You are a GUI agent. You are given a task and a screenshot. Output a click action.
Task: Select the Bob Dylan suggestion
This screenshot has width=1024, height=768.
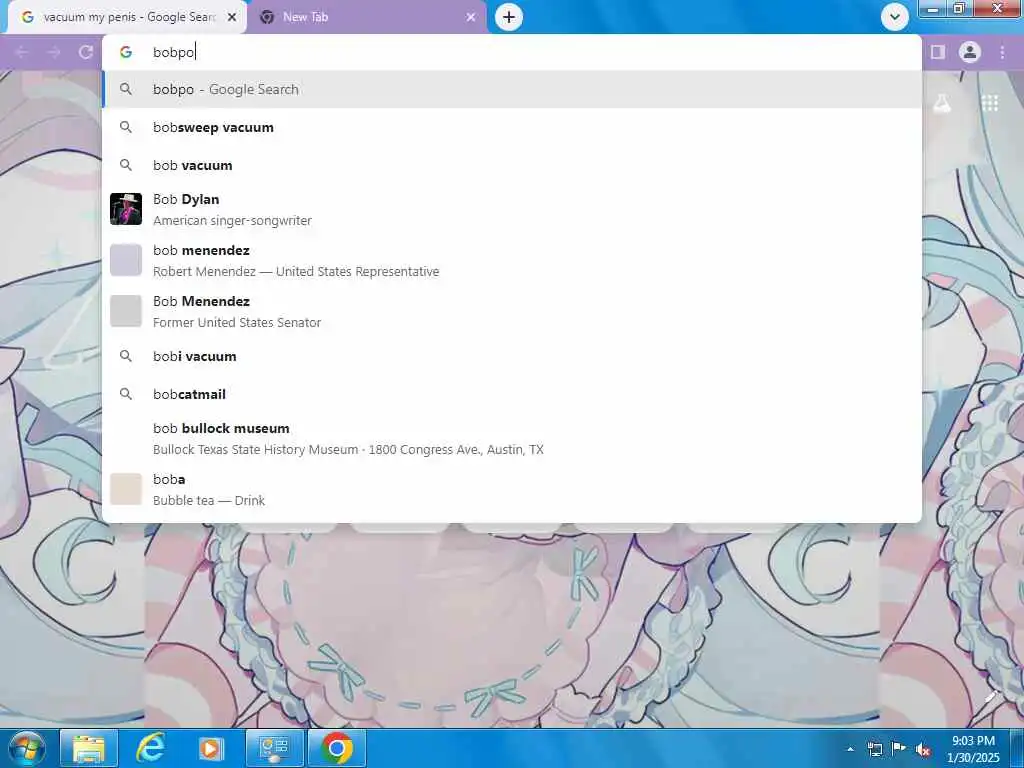click(512, 209)
